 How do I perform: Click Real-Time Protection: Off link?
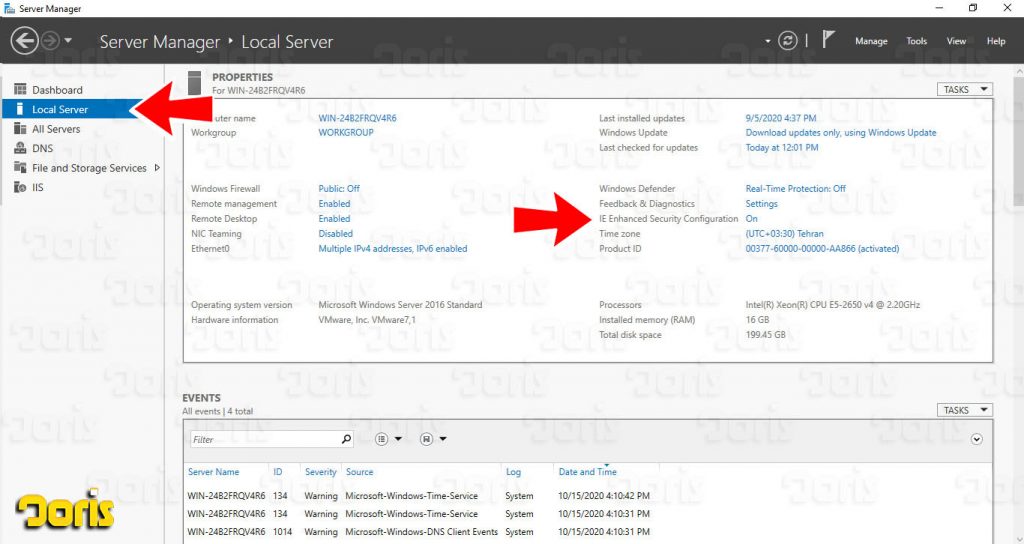(795, 189)
